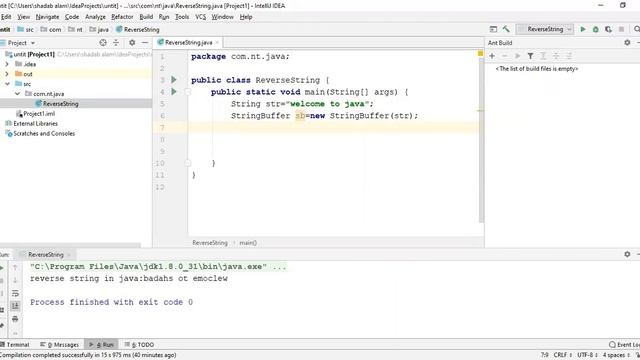Open the Terminal tool window

15,345
